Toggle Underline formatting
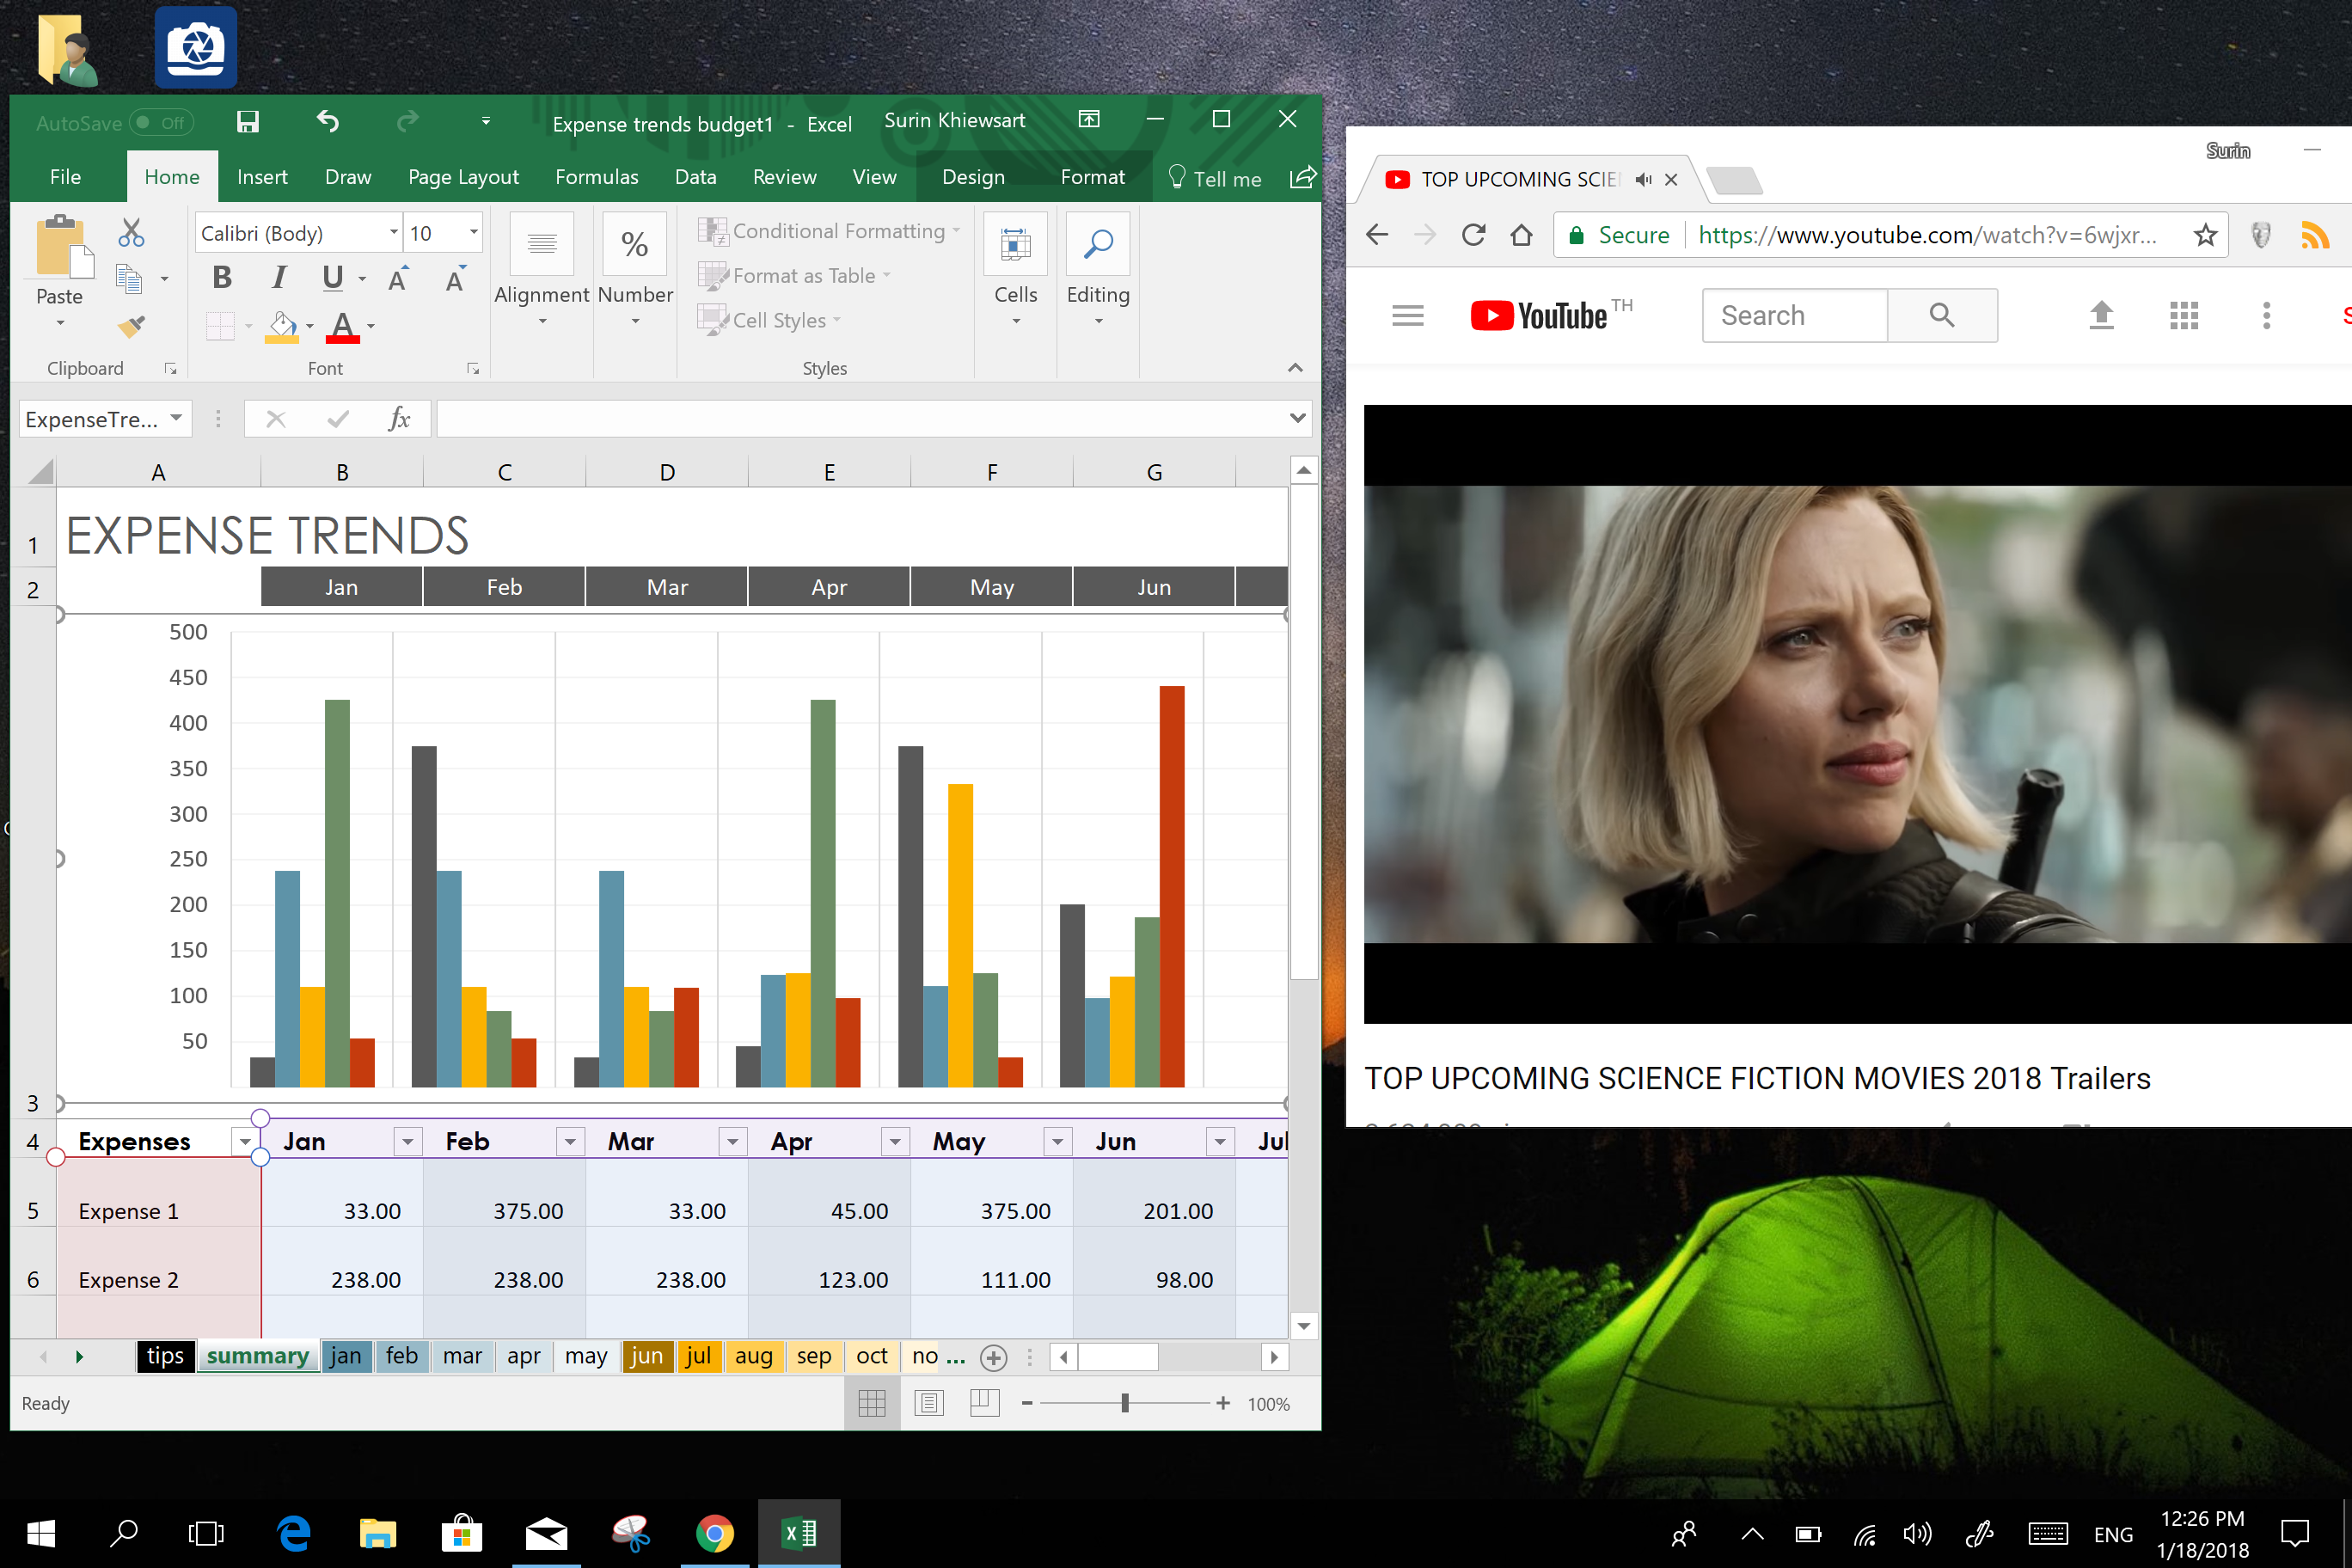 point(333,278)
